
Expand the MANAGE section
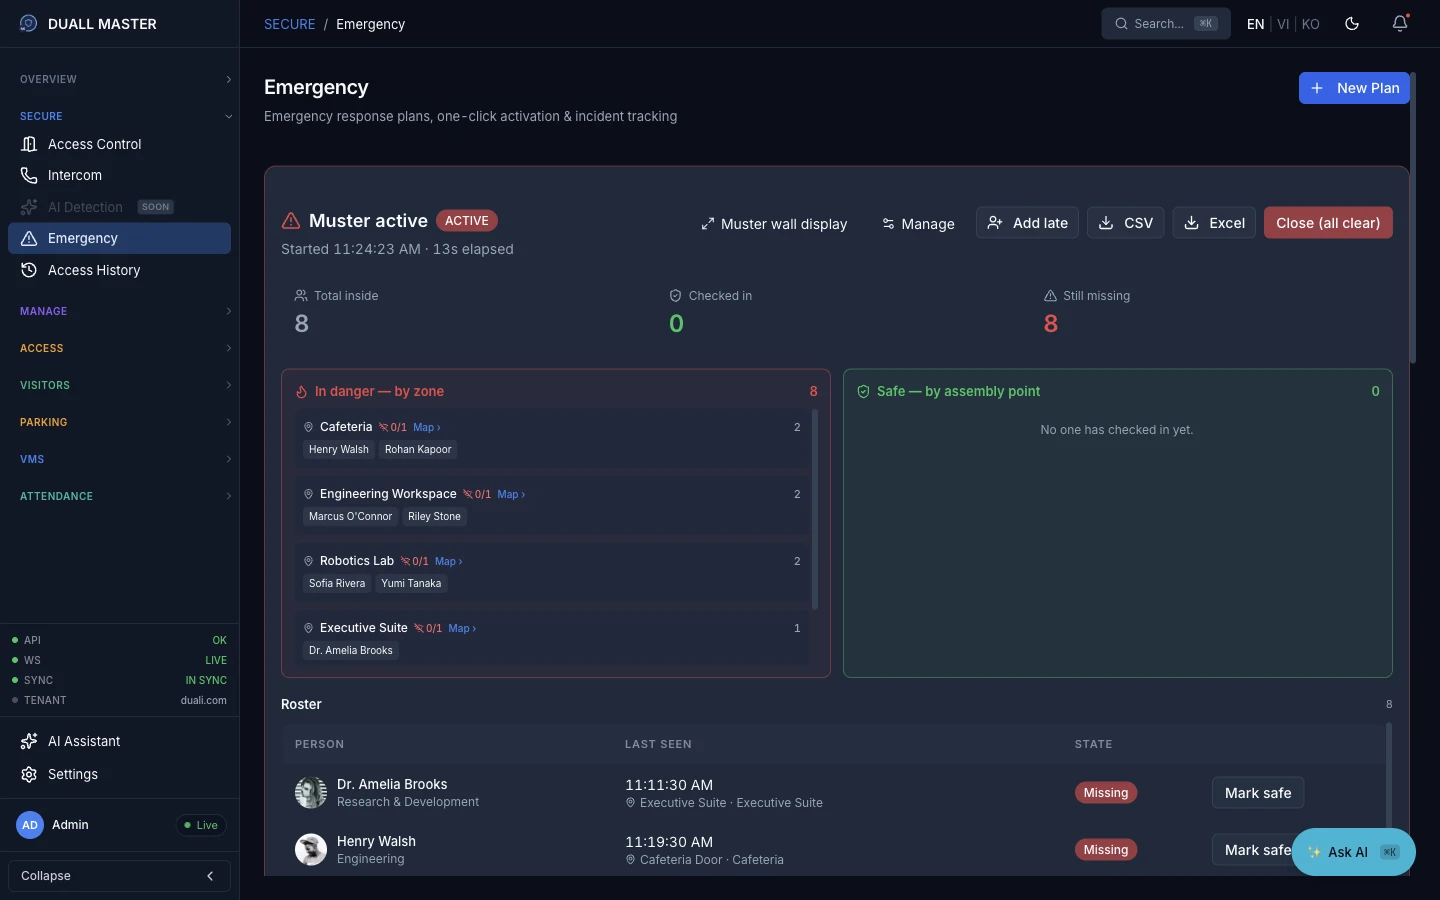click(119, 311)
